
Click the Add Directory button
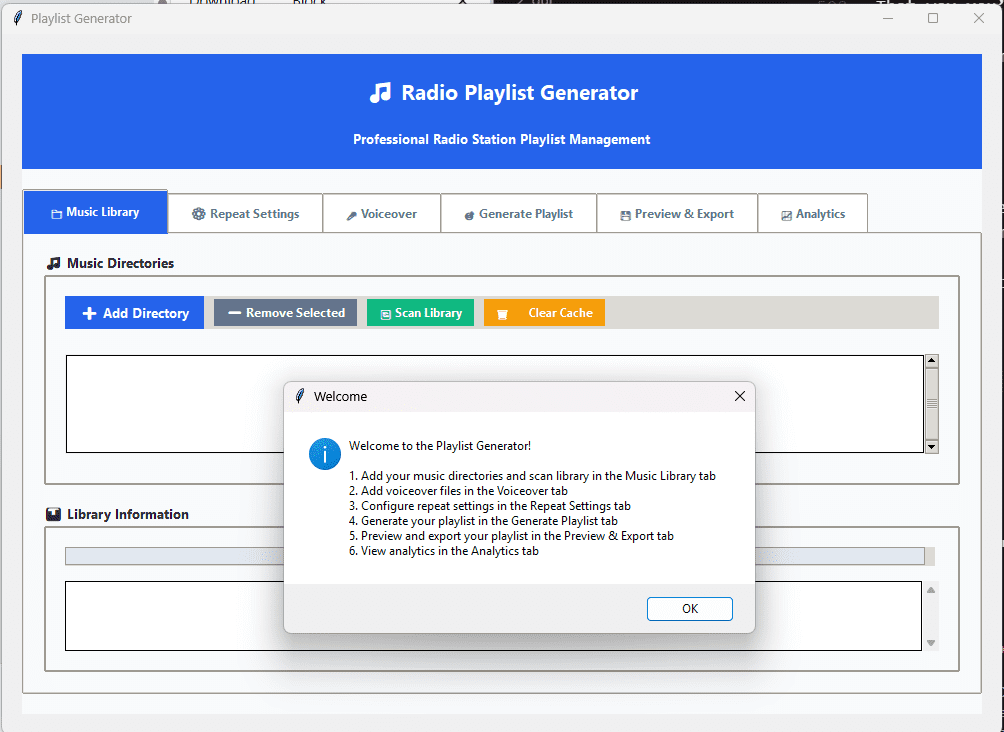(134, 312)
